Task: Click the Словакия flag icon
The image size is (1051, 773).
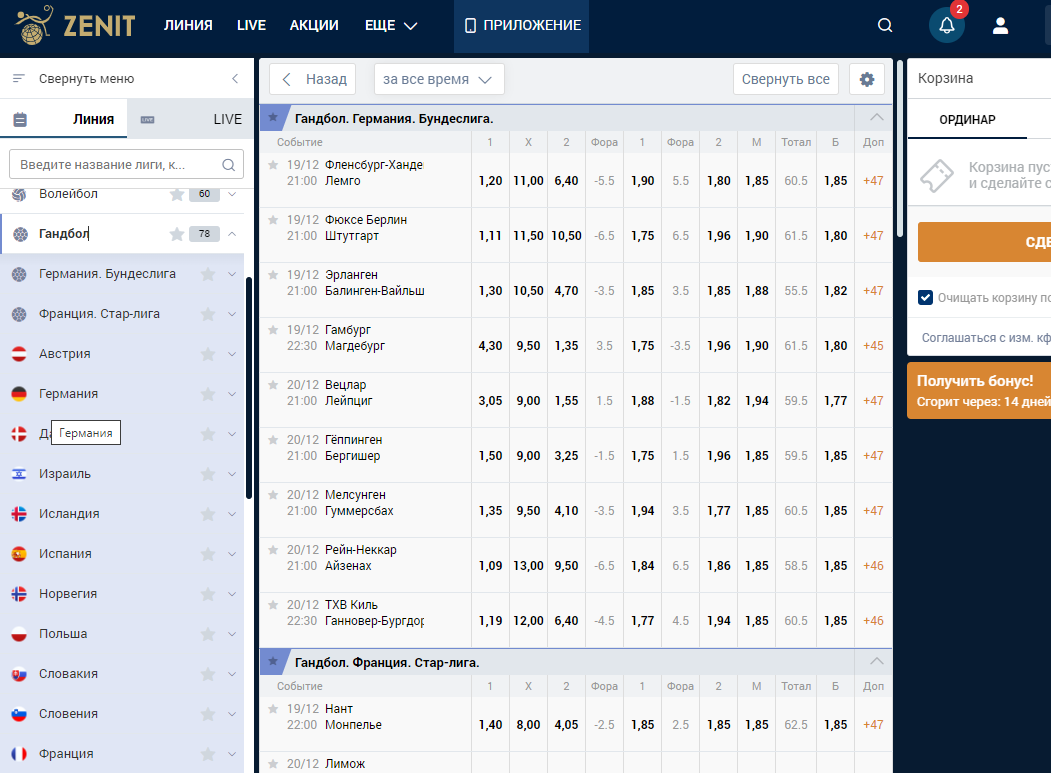Action: pyautogui.click(x=19, y=674)
